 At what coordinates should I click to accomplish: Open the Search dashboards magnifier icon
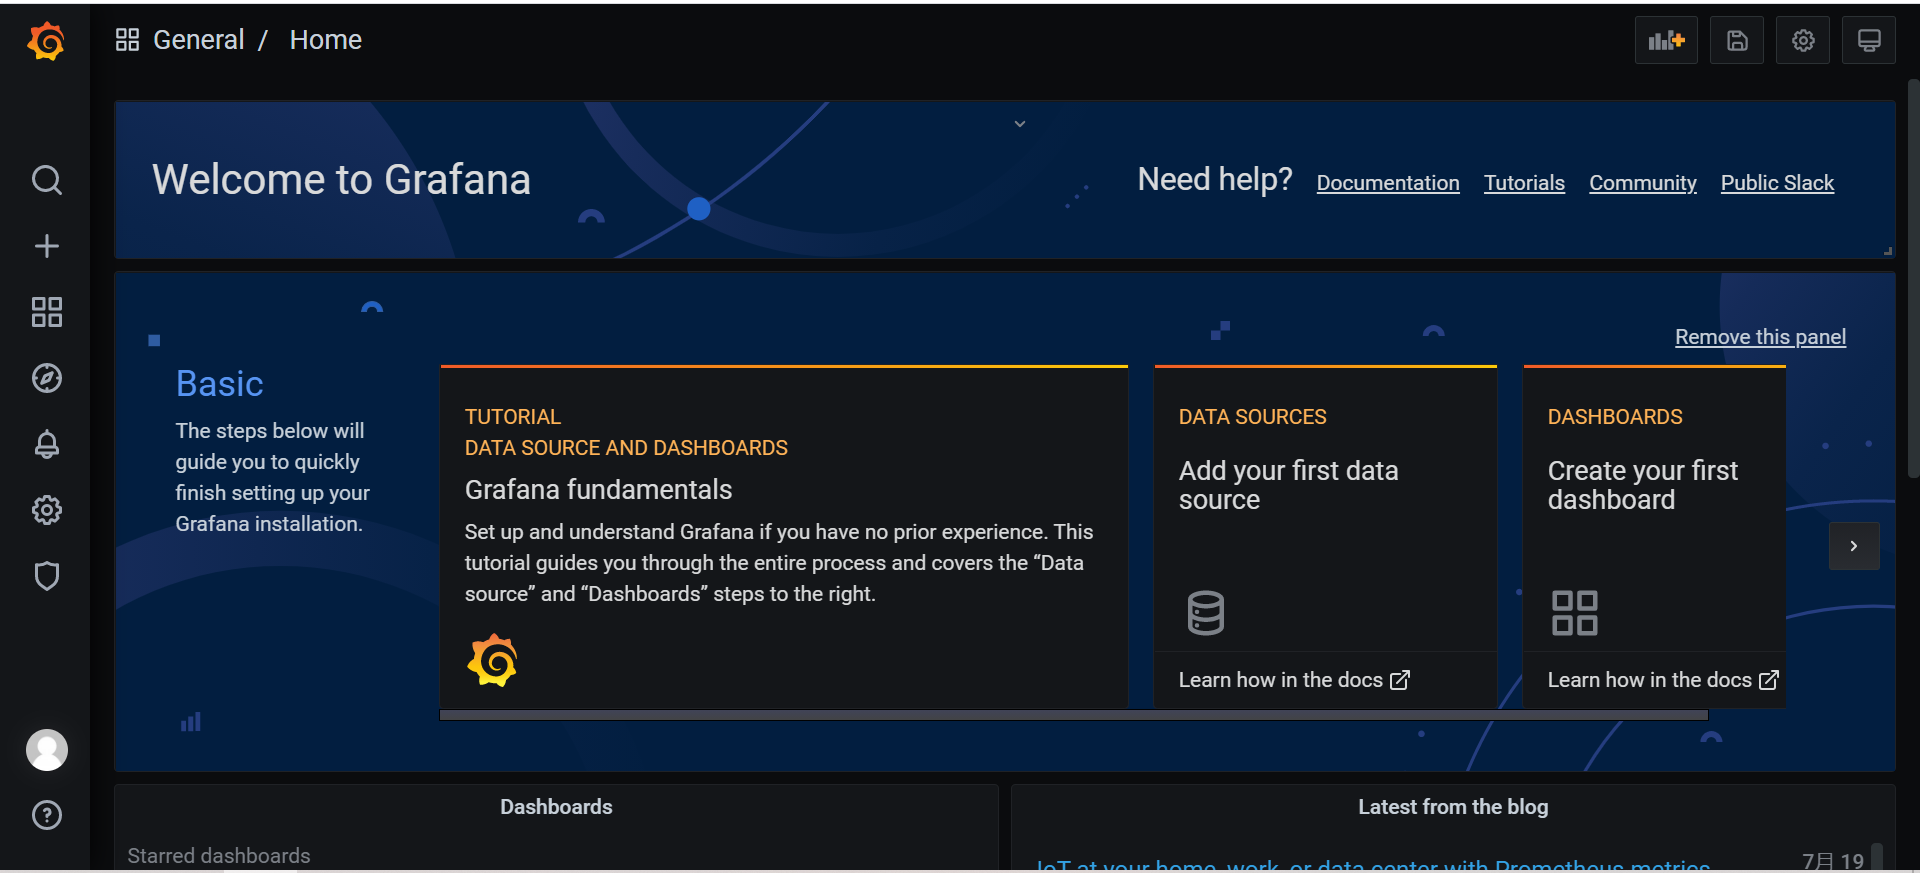[x=46, y=180]
